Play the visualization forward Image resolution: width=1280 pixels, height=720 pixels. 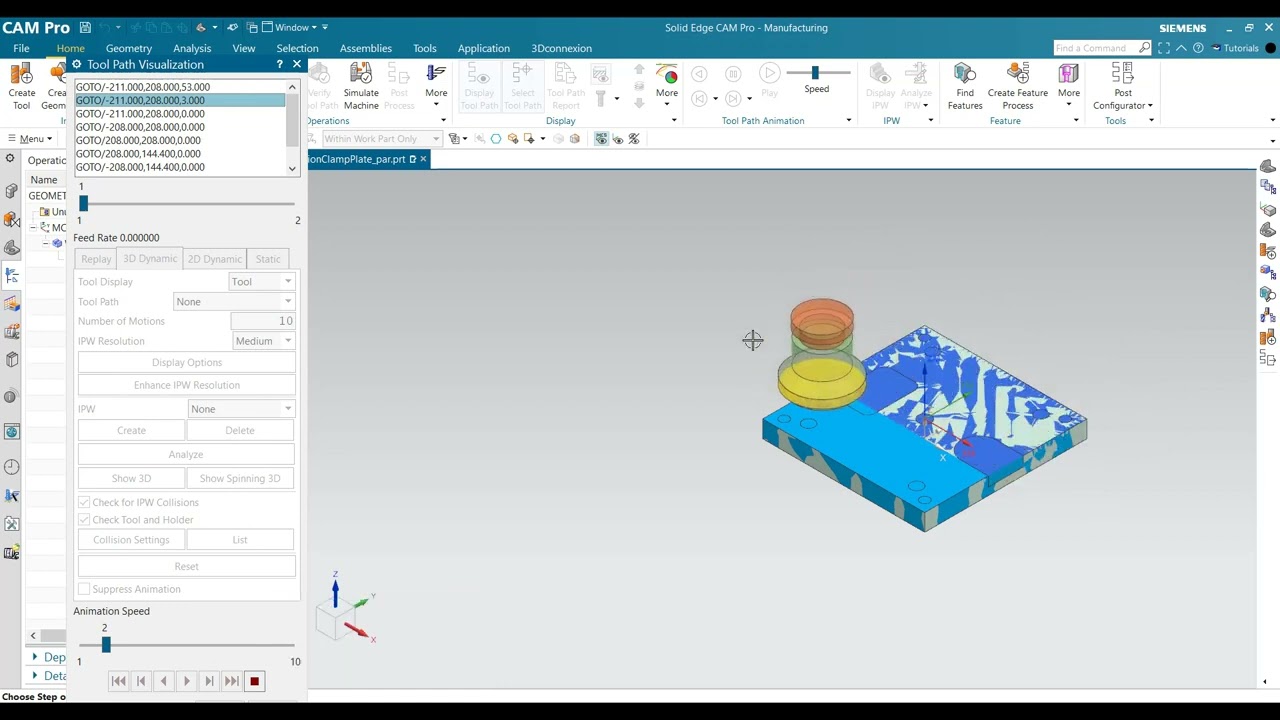(186, 681)
